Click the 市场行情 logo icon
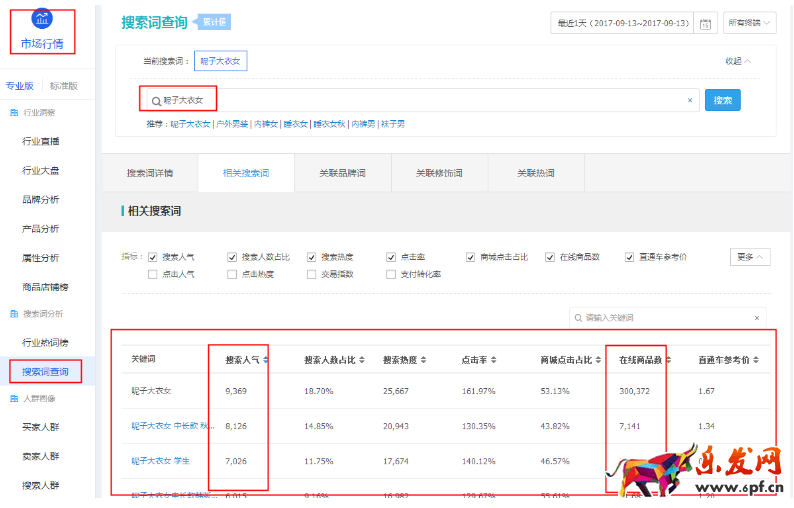Image resolution: width=794 pixels, height=508 pixels. click(42, 19)
